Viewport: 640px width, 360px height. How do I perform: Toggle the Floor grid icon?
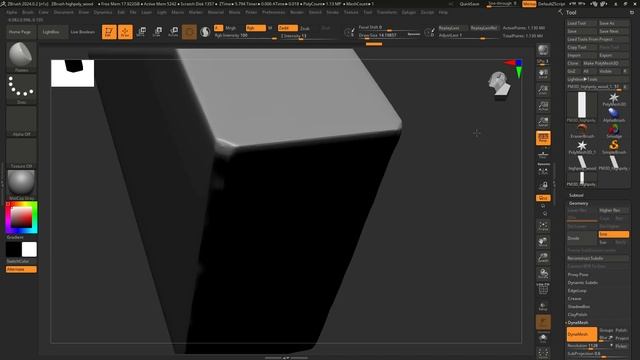click(x=543, y=155)
